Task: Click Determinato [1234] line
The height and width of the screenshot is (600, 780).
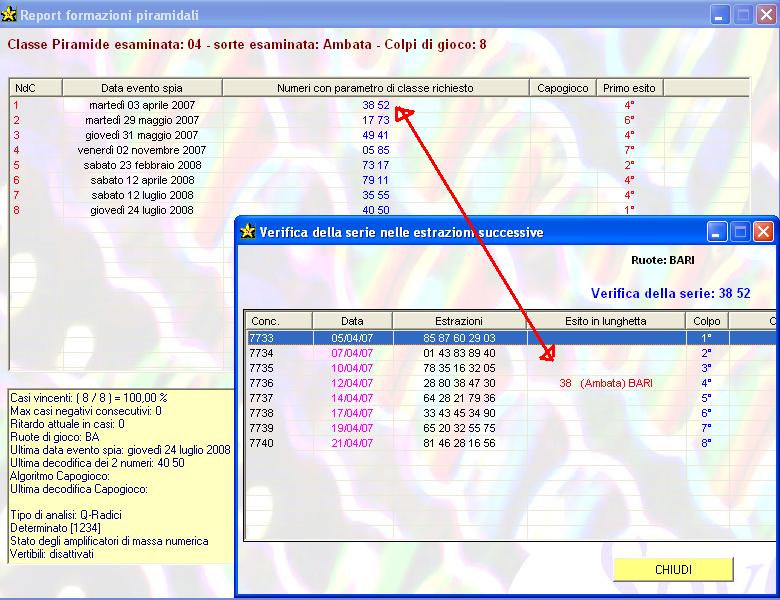Action: [55, 528]
